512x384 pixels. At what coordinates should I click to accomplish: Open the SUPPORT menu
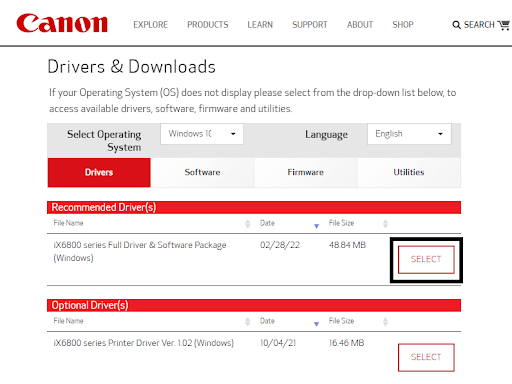pyautogui.click(x=310, y=25)
